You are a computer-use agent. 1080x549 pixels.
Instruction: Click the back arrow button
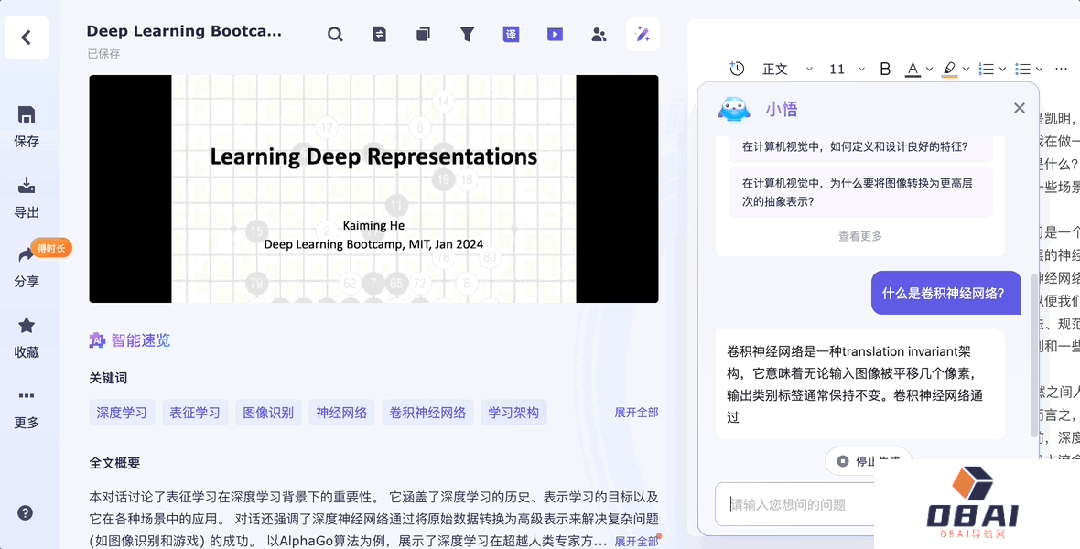point(27,38)
